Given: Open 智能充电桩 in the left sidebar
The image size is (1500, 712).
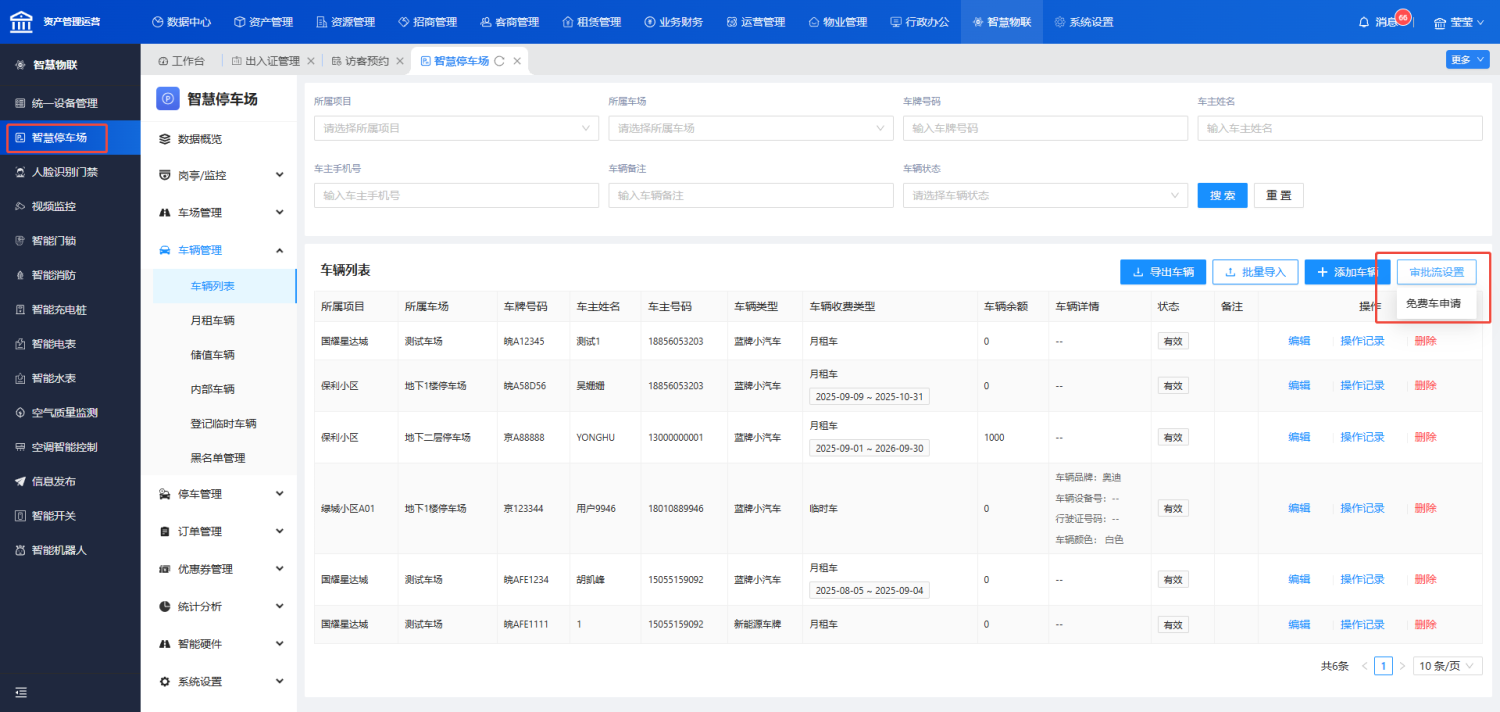Looking at the screenshot, I should point(59,310).
